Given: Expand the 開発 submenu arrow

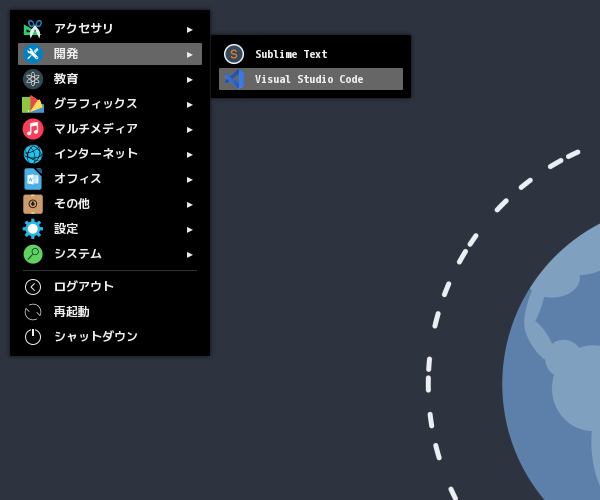Looking at the screenshot, I should coord(189,55).
